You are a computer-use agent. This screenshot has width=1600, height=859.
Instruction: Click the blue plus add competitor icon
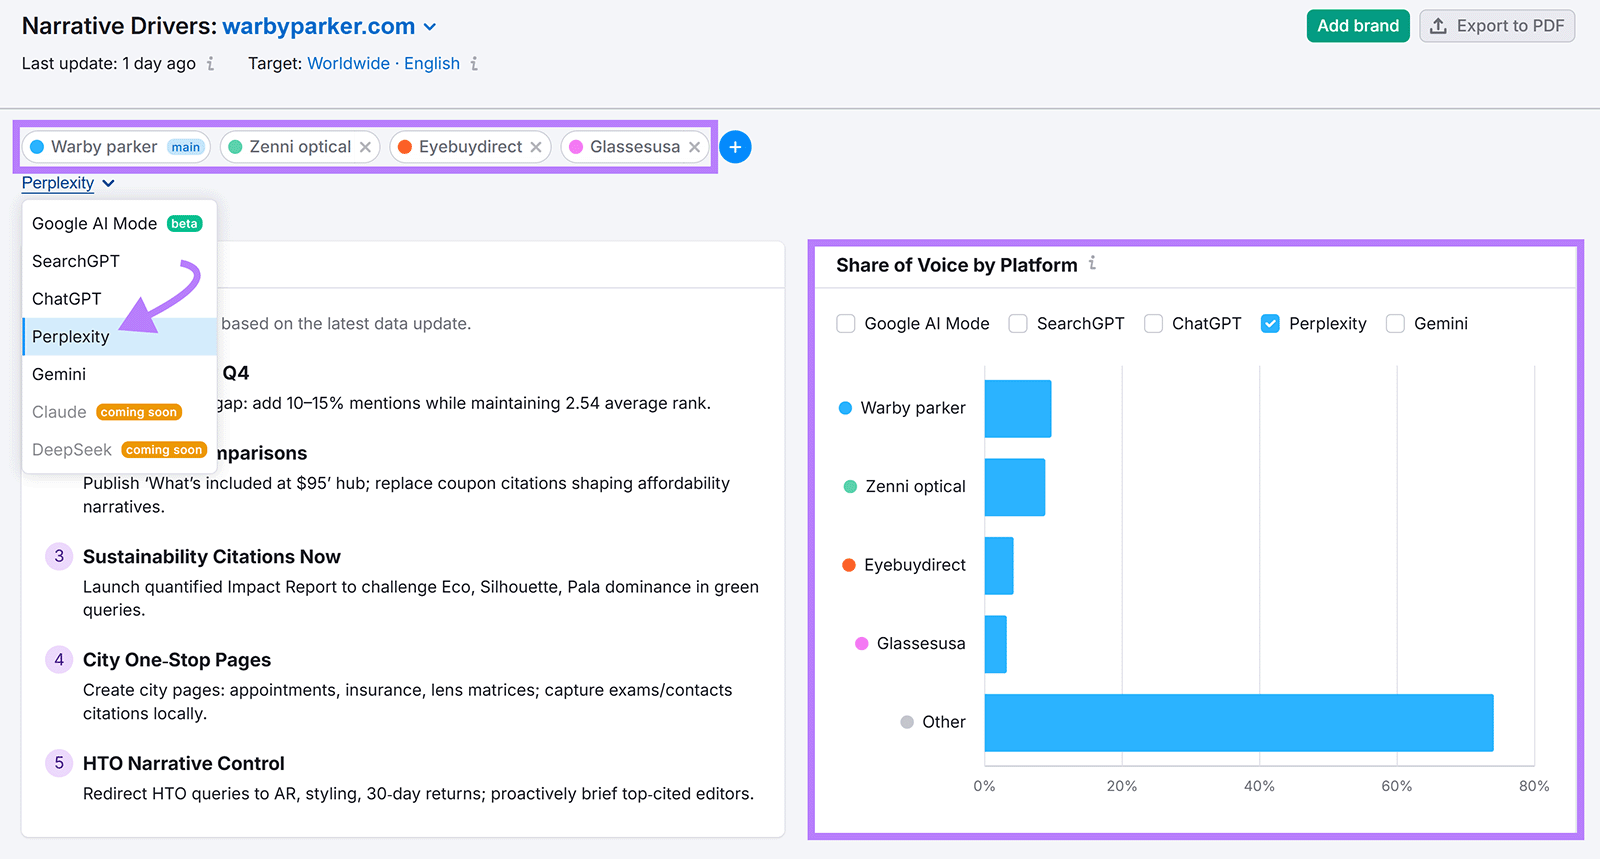tap(735, 147)
